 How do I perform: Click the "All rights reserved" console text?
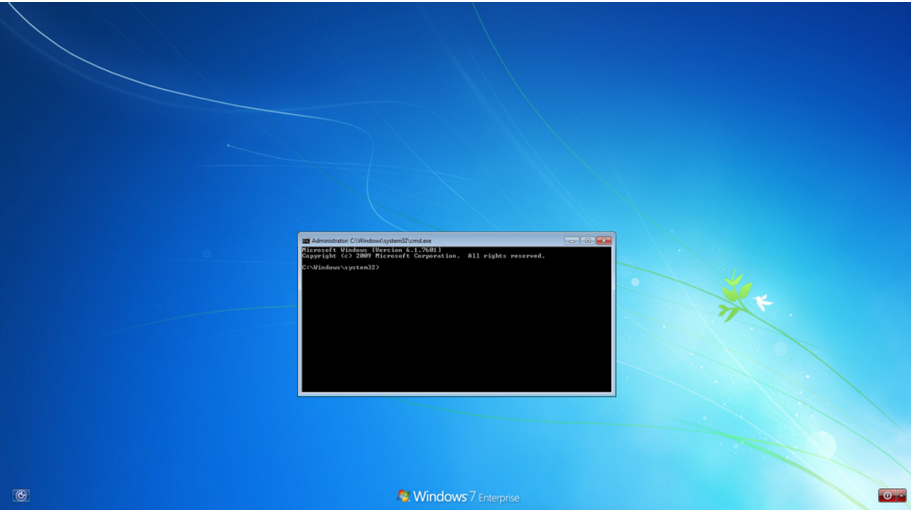pyautogui.click(x=506, y=256)
